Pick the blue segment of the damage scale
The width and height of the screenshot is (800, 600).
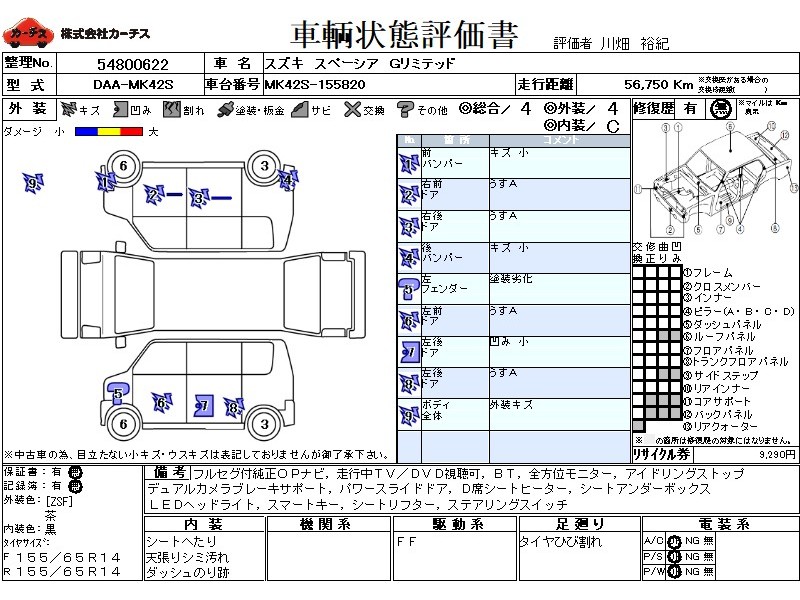[x=86, y=132]
